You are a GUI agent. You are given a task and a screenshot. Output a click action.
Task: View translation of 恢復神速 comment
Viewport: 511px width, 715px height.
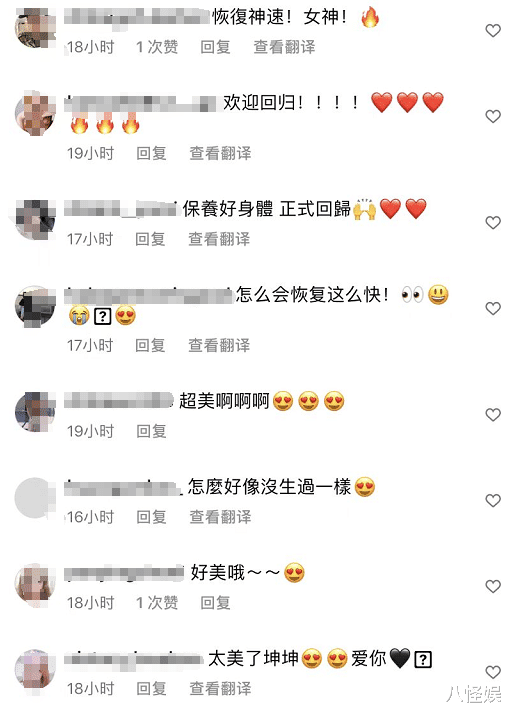284,47
